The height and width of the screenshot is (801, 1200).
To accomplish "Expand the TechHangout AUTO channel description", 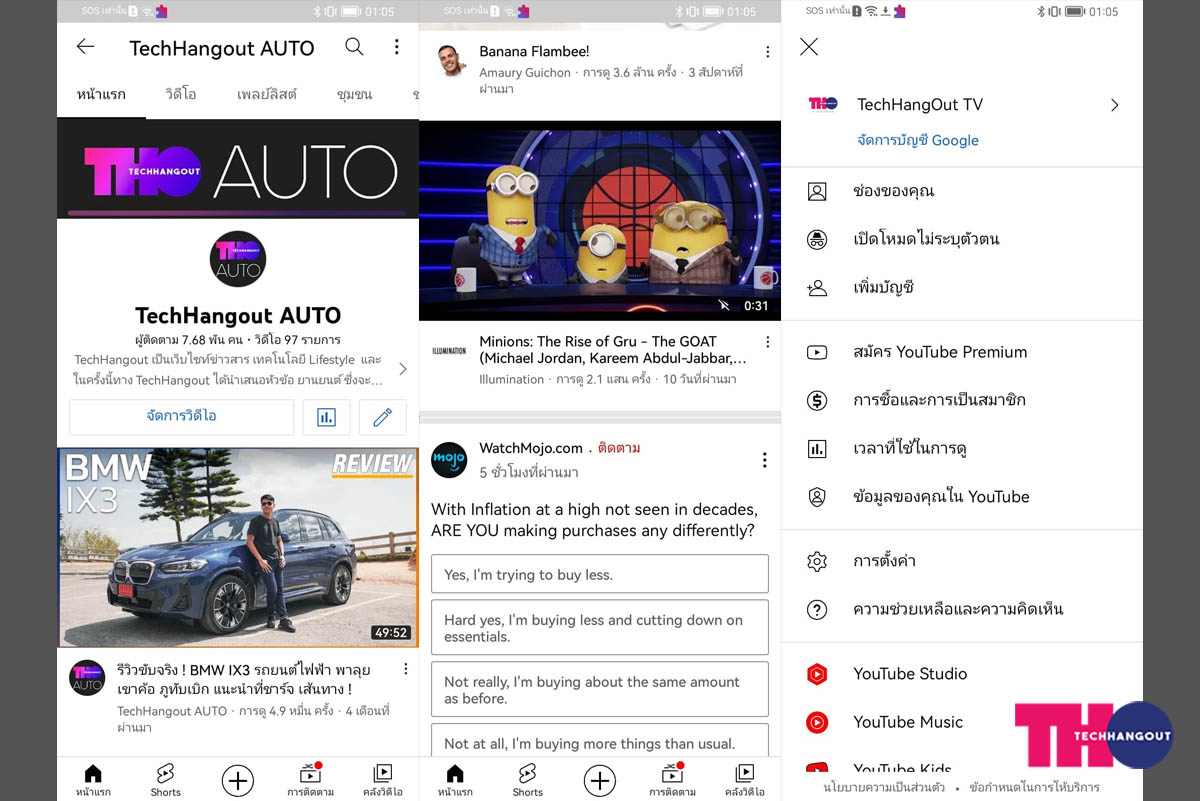I will pyautogui.click(x=403, y=369).
